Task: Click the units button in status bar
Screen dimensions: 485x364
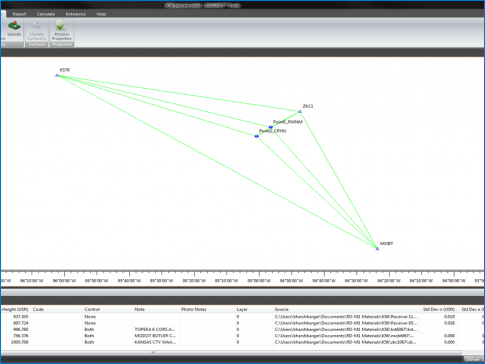Action: [472, 359]
